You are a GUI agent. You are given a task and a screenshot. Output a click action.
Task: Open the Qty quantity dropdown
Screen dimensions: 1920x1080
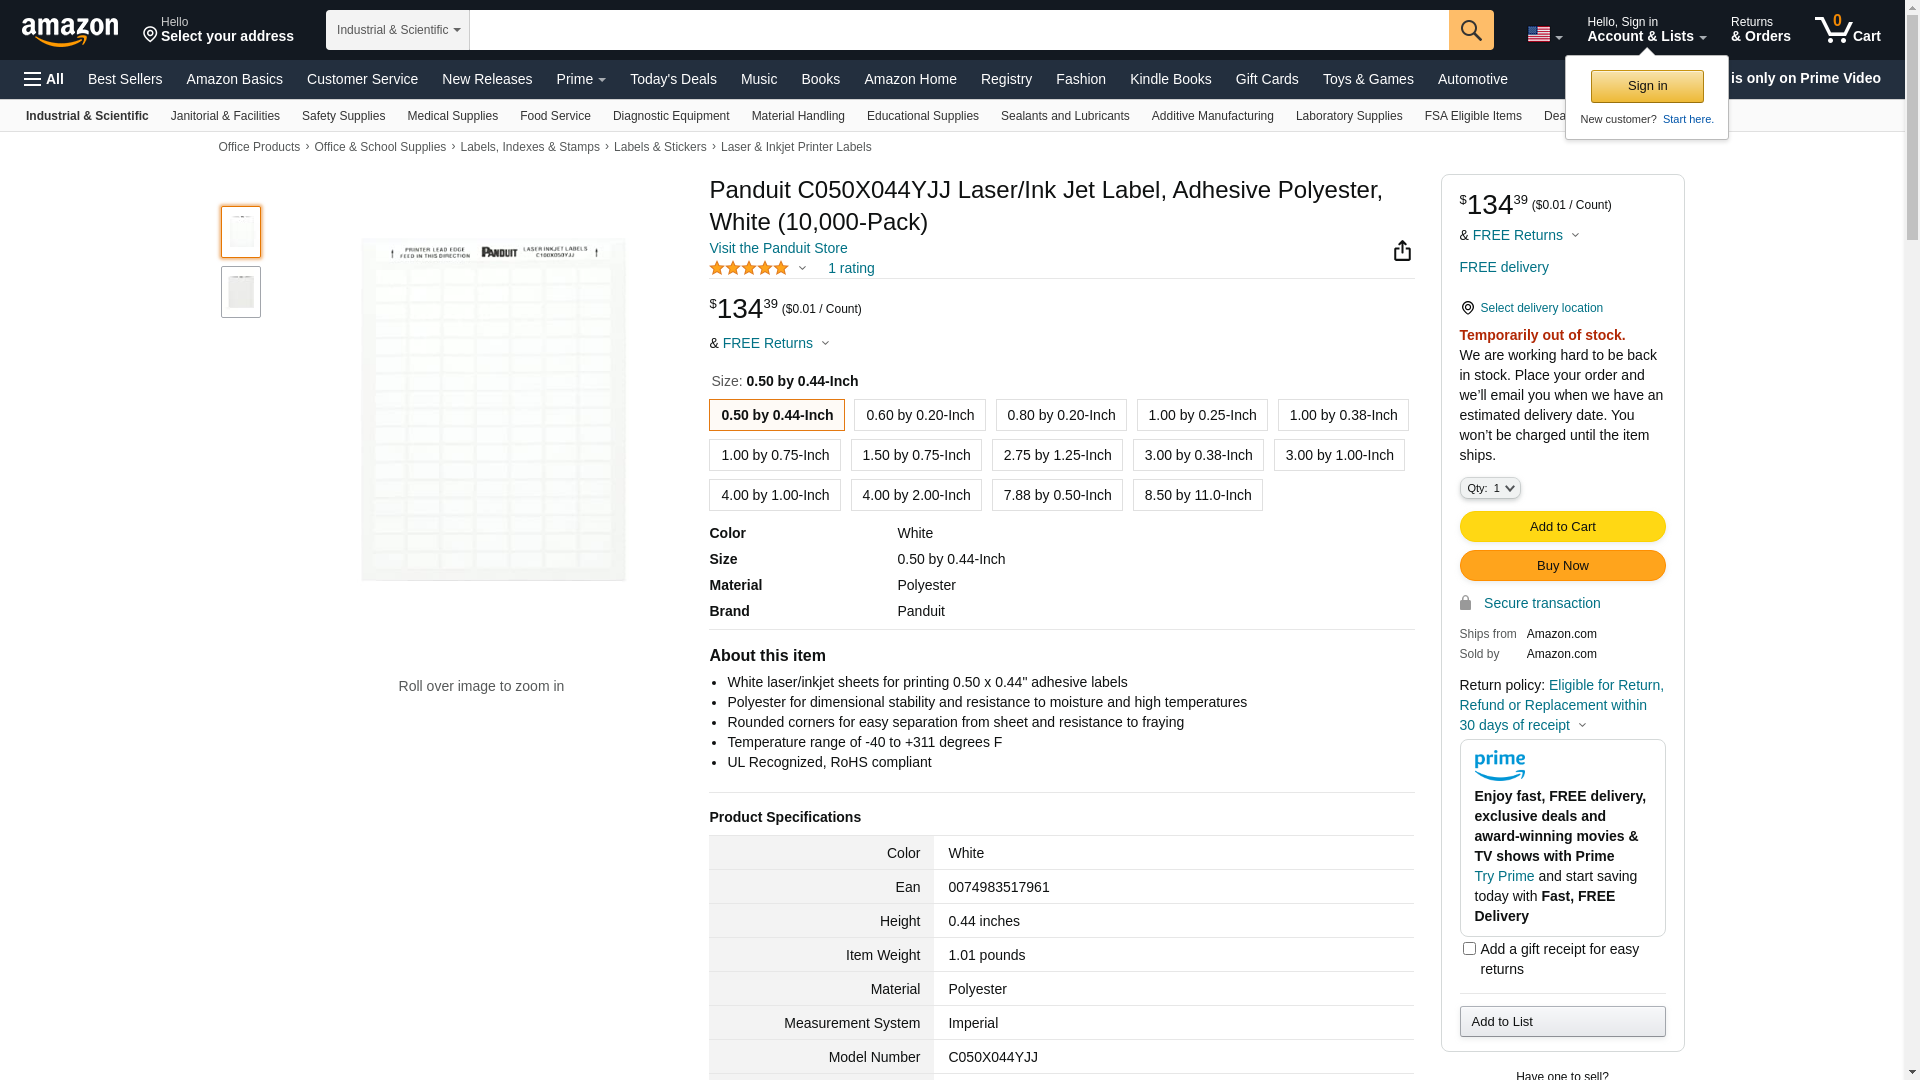click(1490, 488)
